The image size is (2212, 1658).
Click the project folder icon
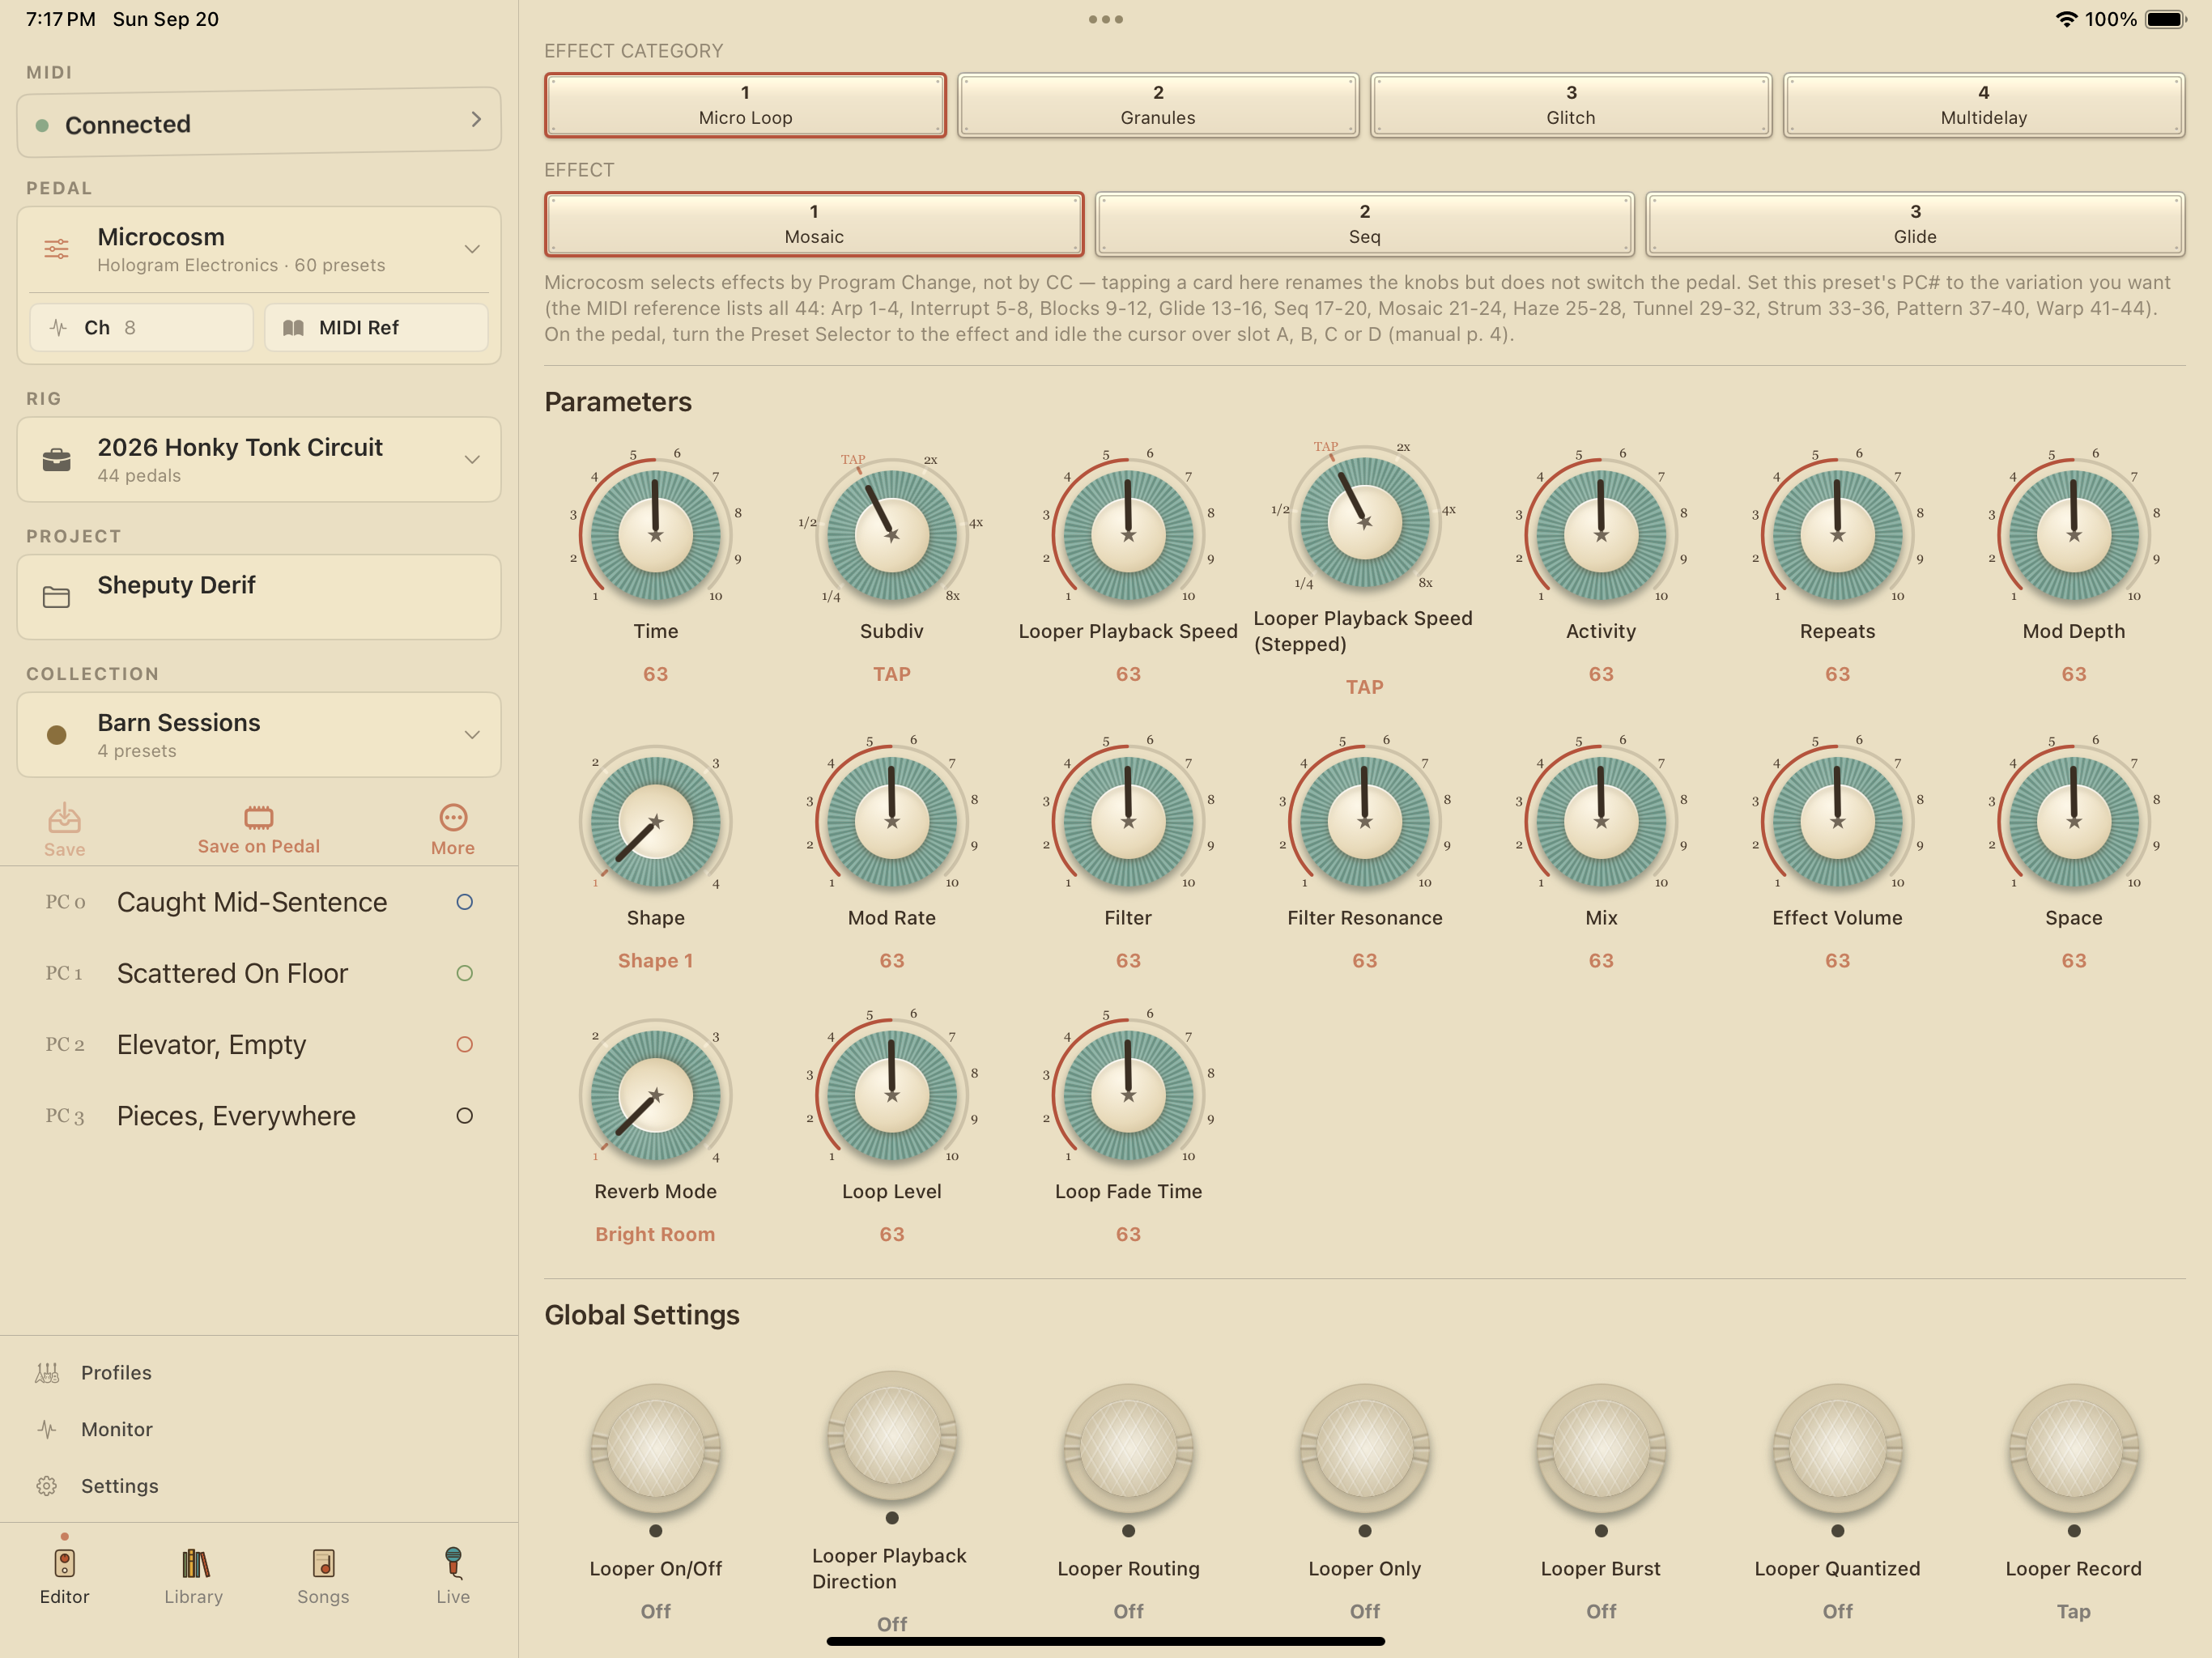tap(57, 597)
